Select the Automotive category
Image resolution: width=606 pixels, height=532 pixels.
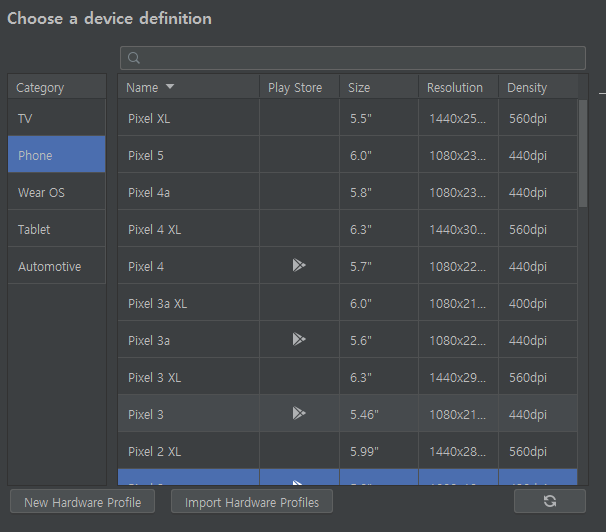click(56, 267)
